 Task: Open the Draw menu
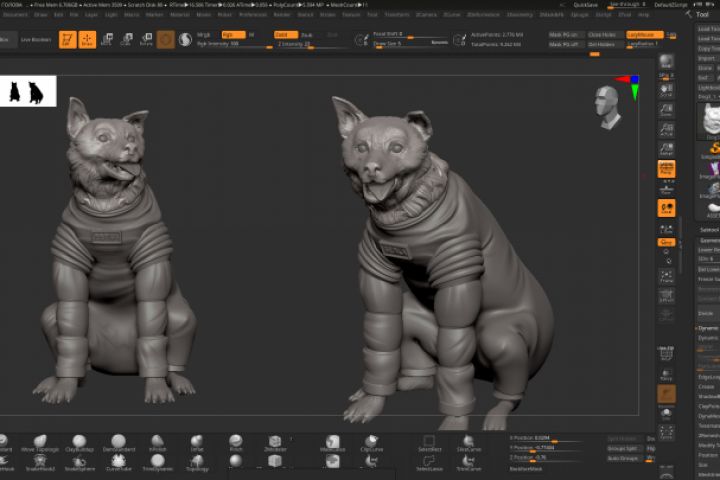pos(40,15)
